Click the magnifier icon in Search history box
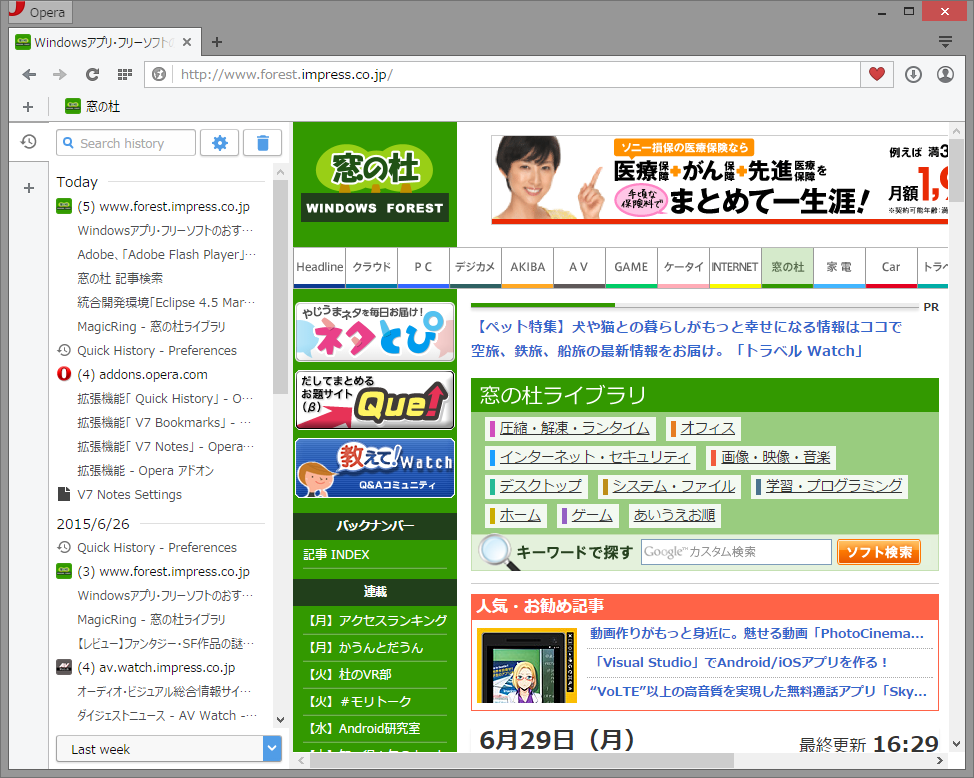Screen dimensions: 974x778 67,142
